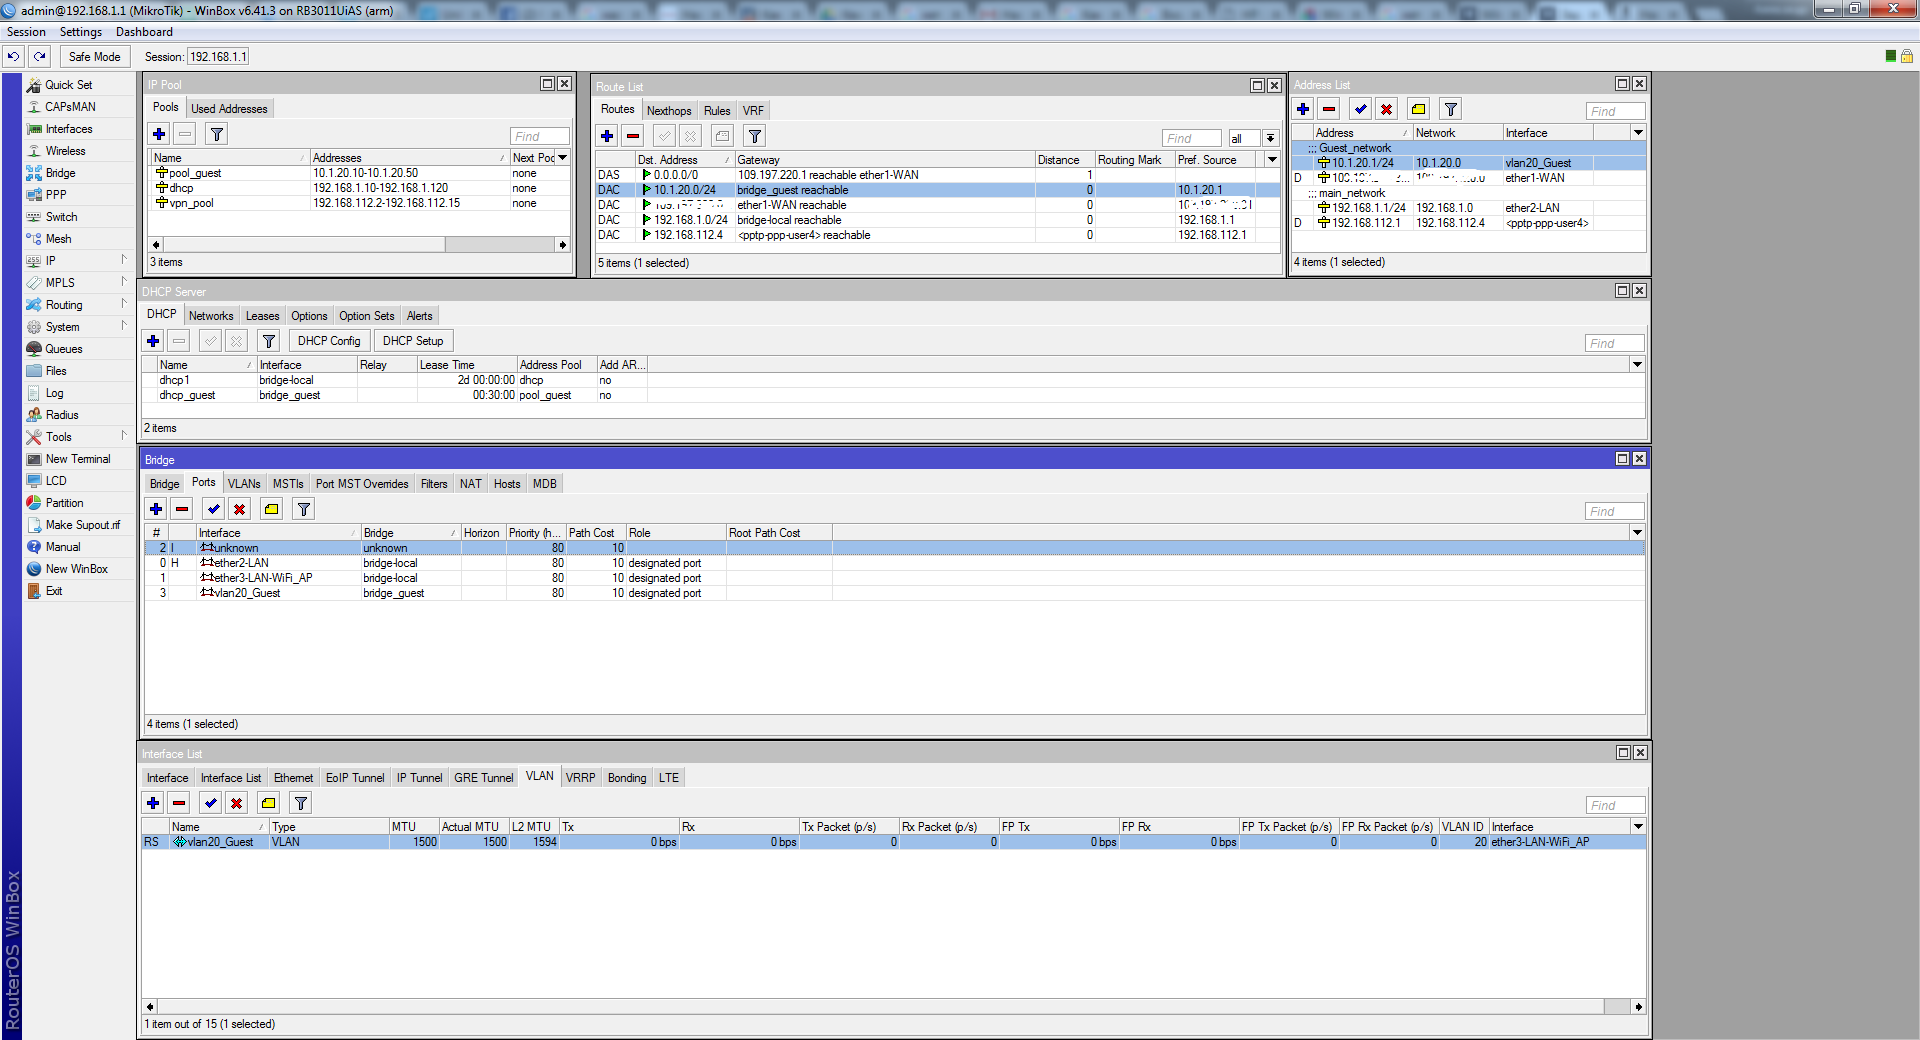
Task: Open the 'all' dropdown in Route List
Action: (x=1270, y=138)
